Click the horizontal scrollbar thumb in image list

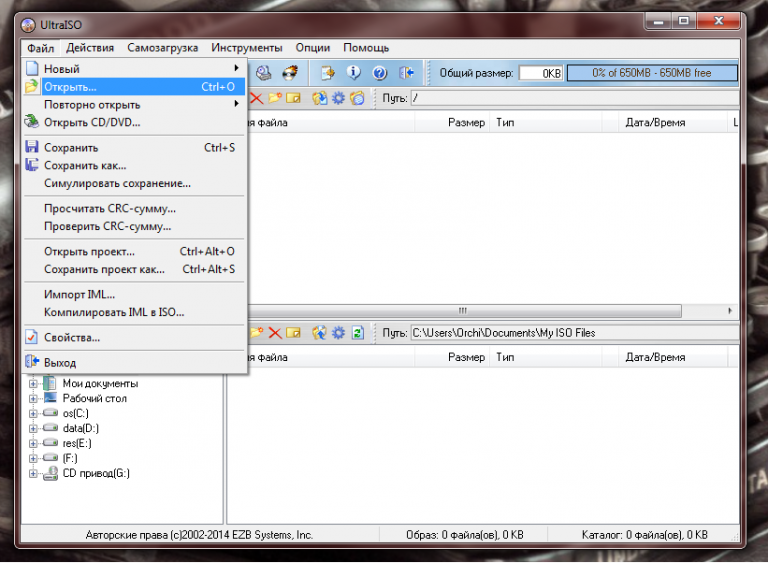click(464, 311)
